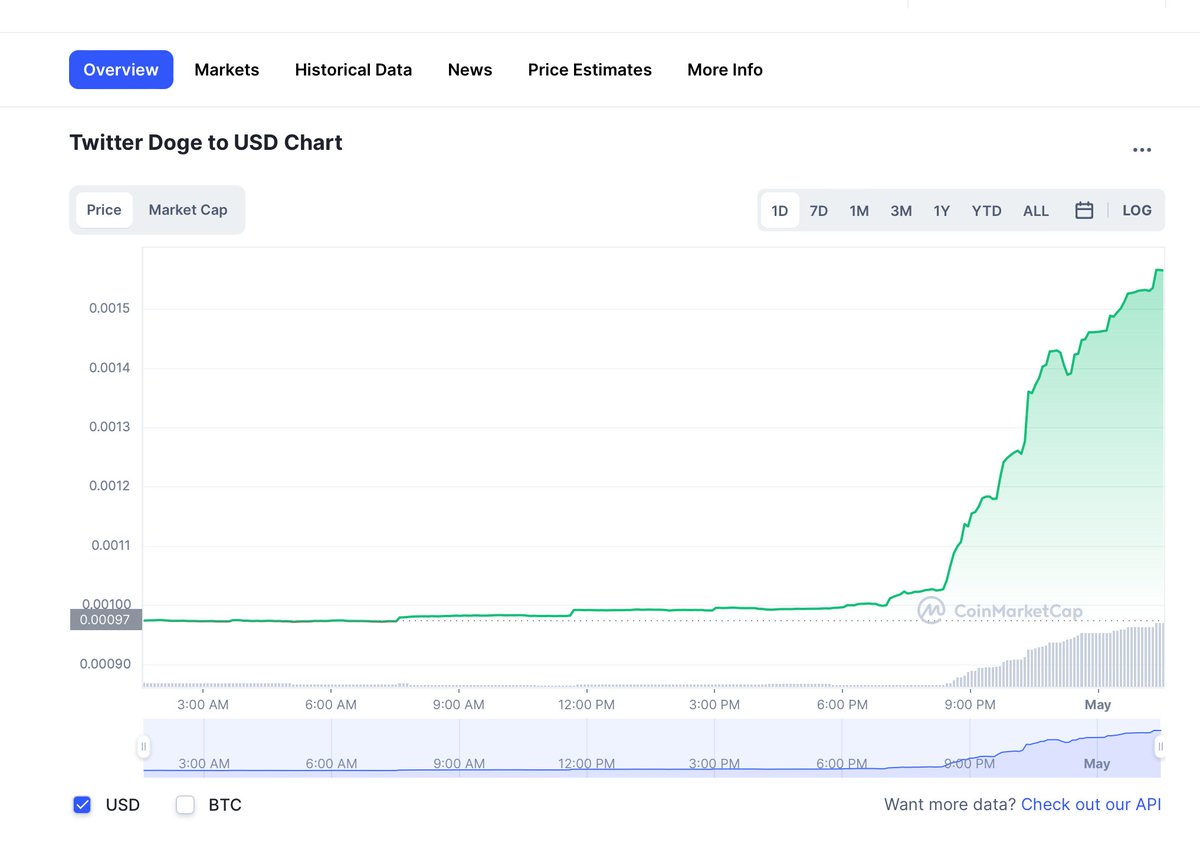Click the Want more data? text

(950, 805)
